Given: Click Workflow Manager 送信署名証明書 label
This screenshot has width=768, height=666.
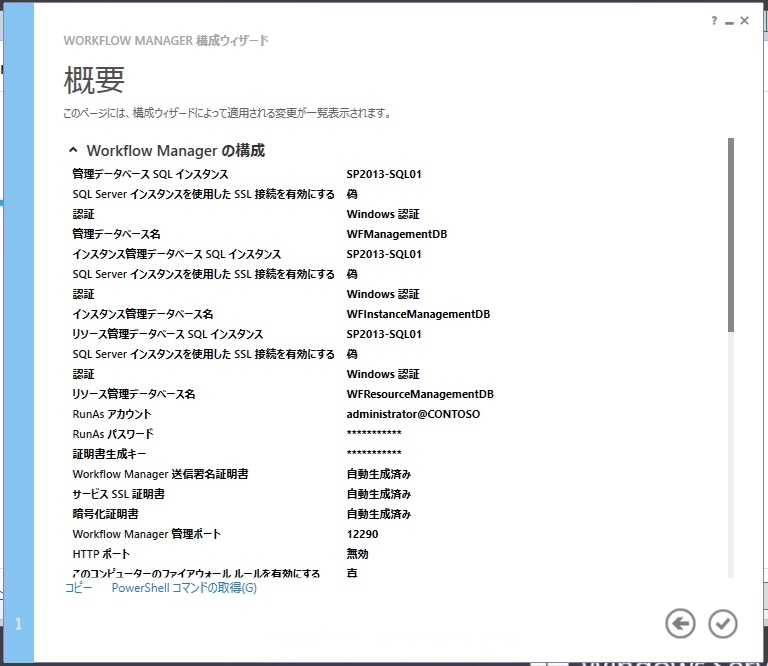Looking at the screenshot, I should pos(161,474).
